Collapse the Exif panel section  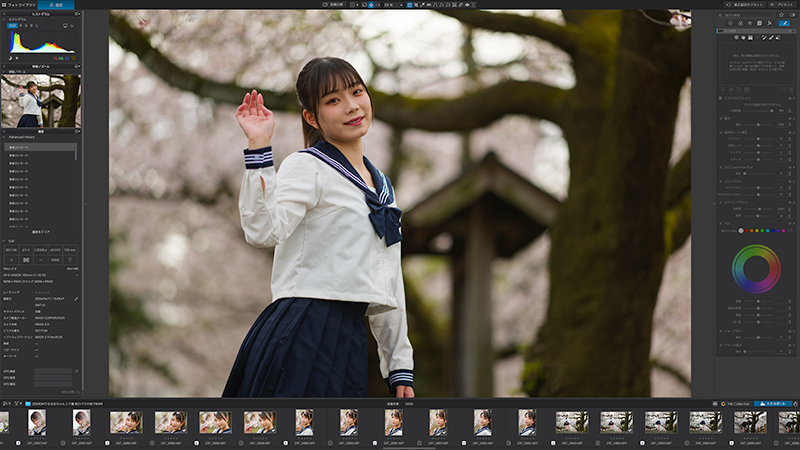(4, 241)
